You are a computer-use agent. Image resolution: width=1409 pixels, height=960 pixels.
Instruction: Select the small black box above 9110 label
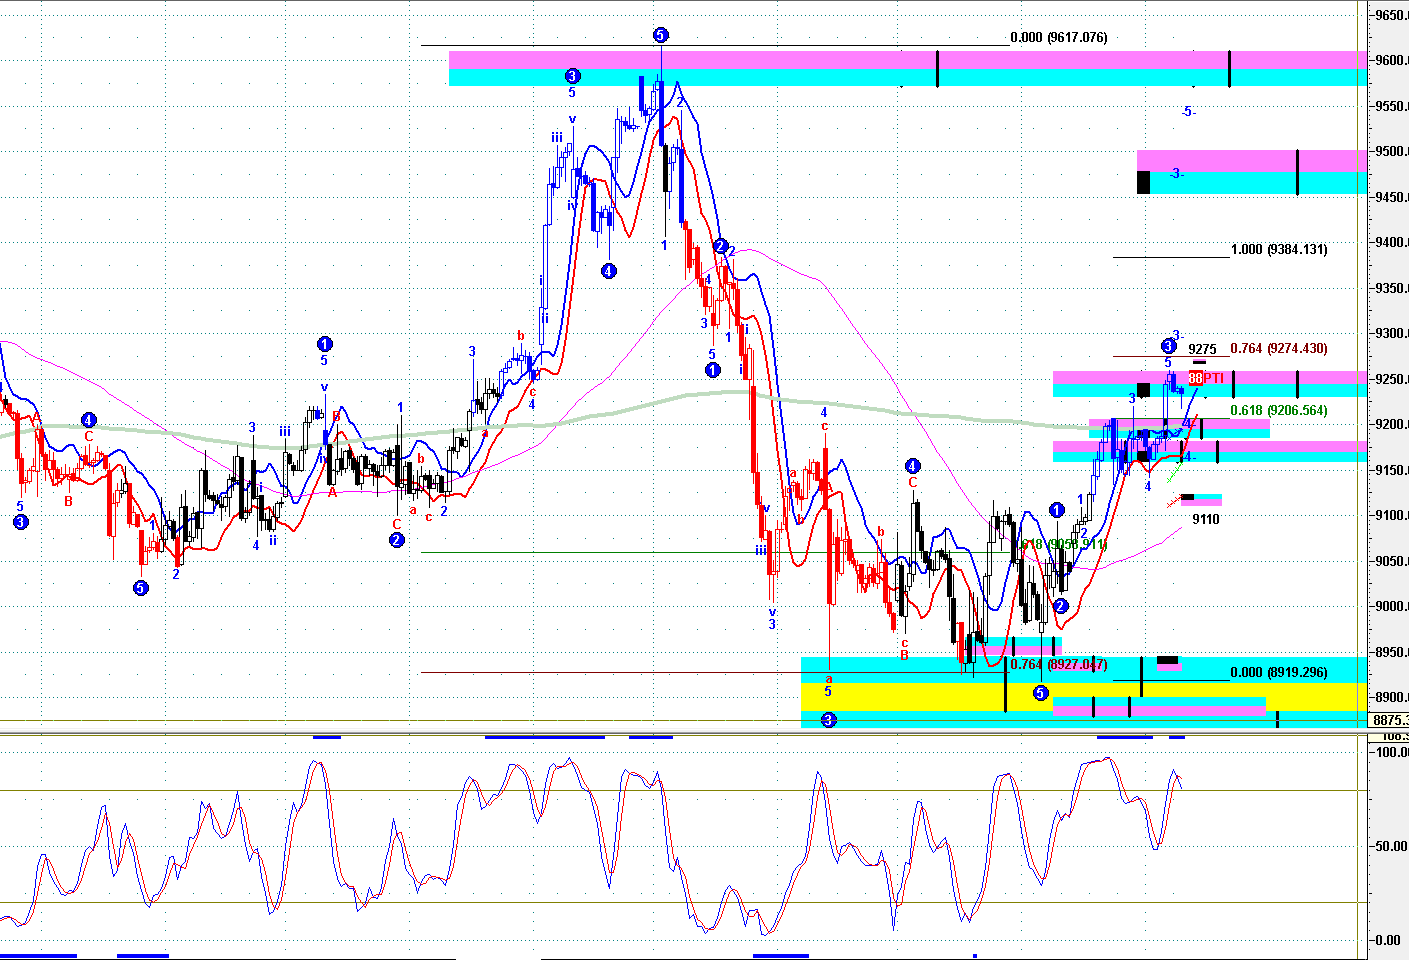pos(1187,497)
